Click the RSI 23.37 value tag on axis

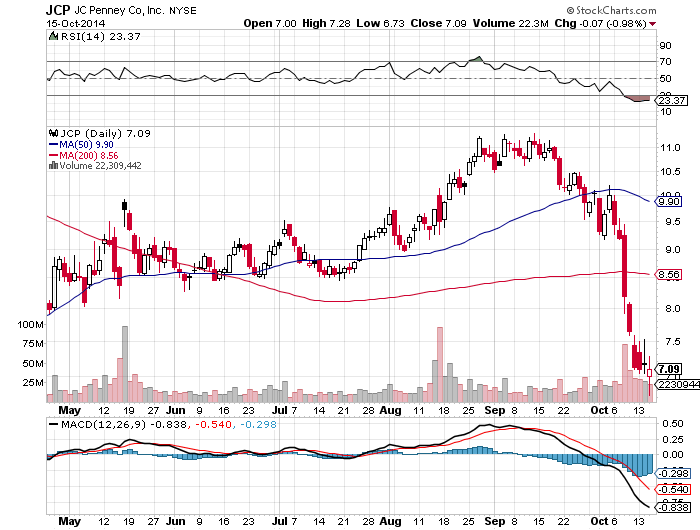pos(671,100)
